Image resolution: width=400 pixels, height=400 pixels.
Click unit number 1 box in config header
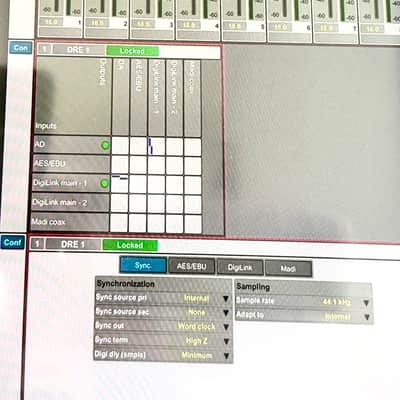37,244
